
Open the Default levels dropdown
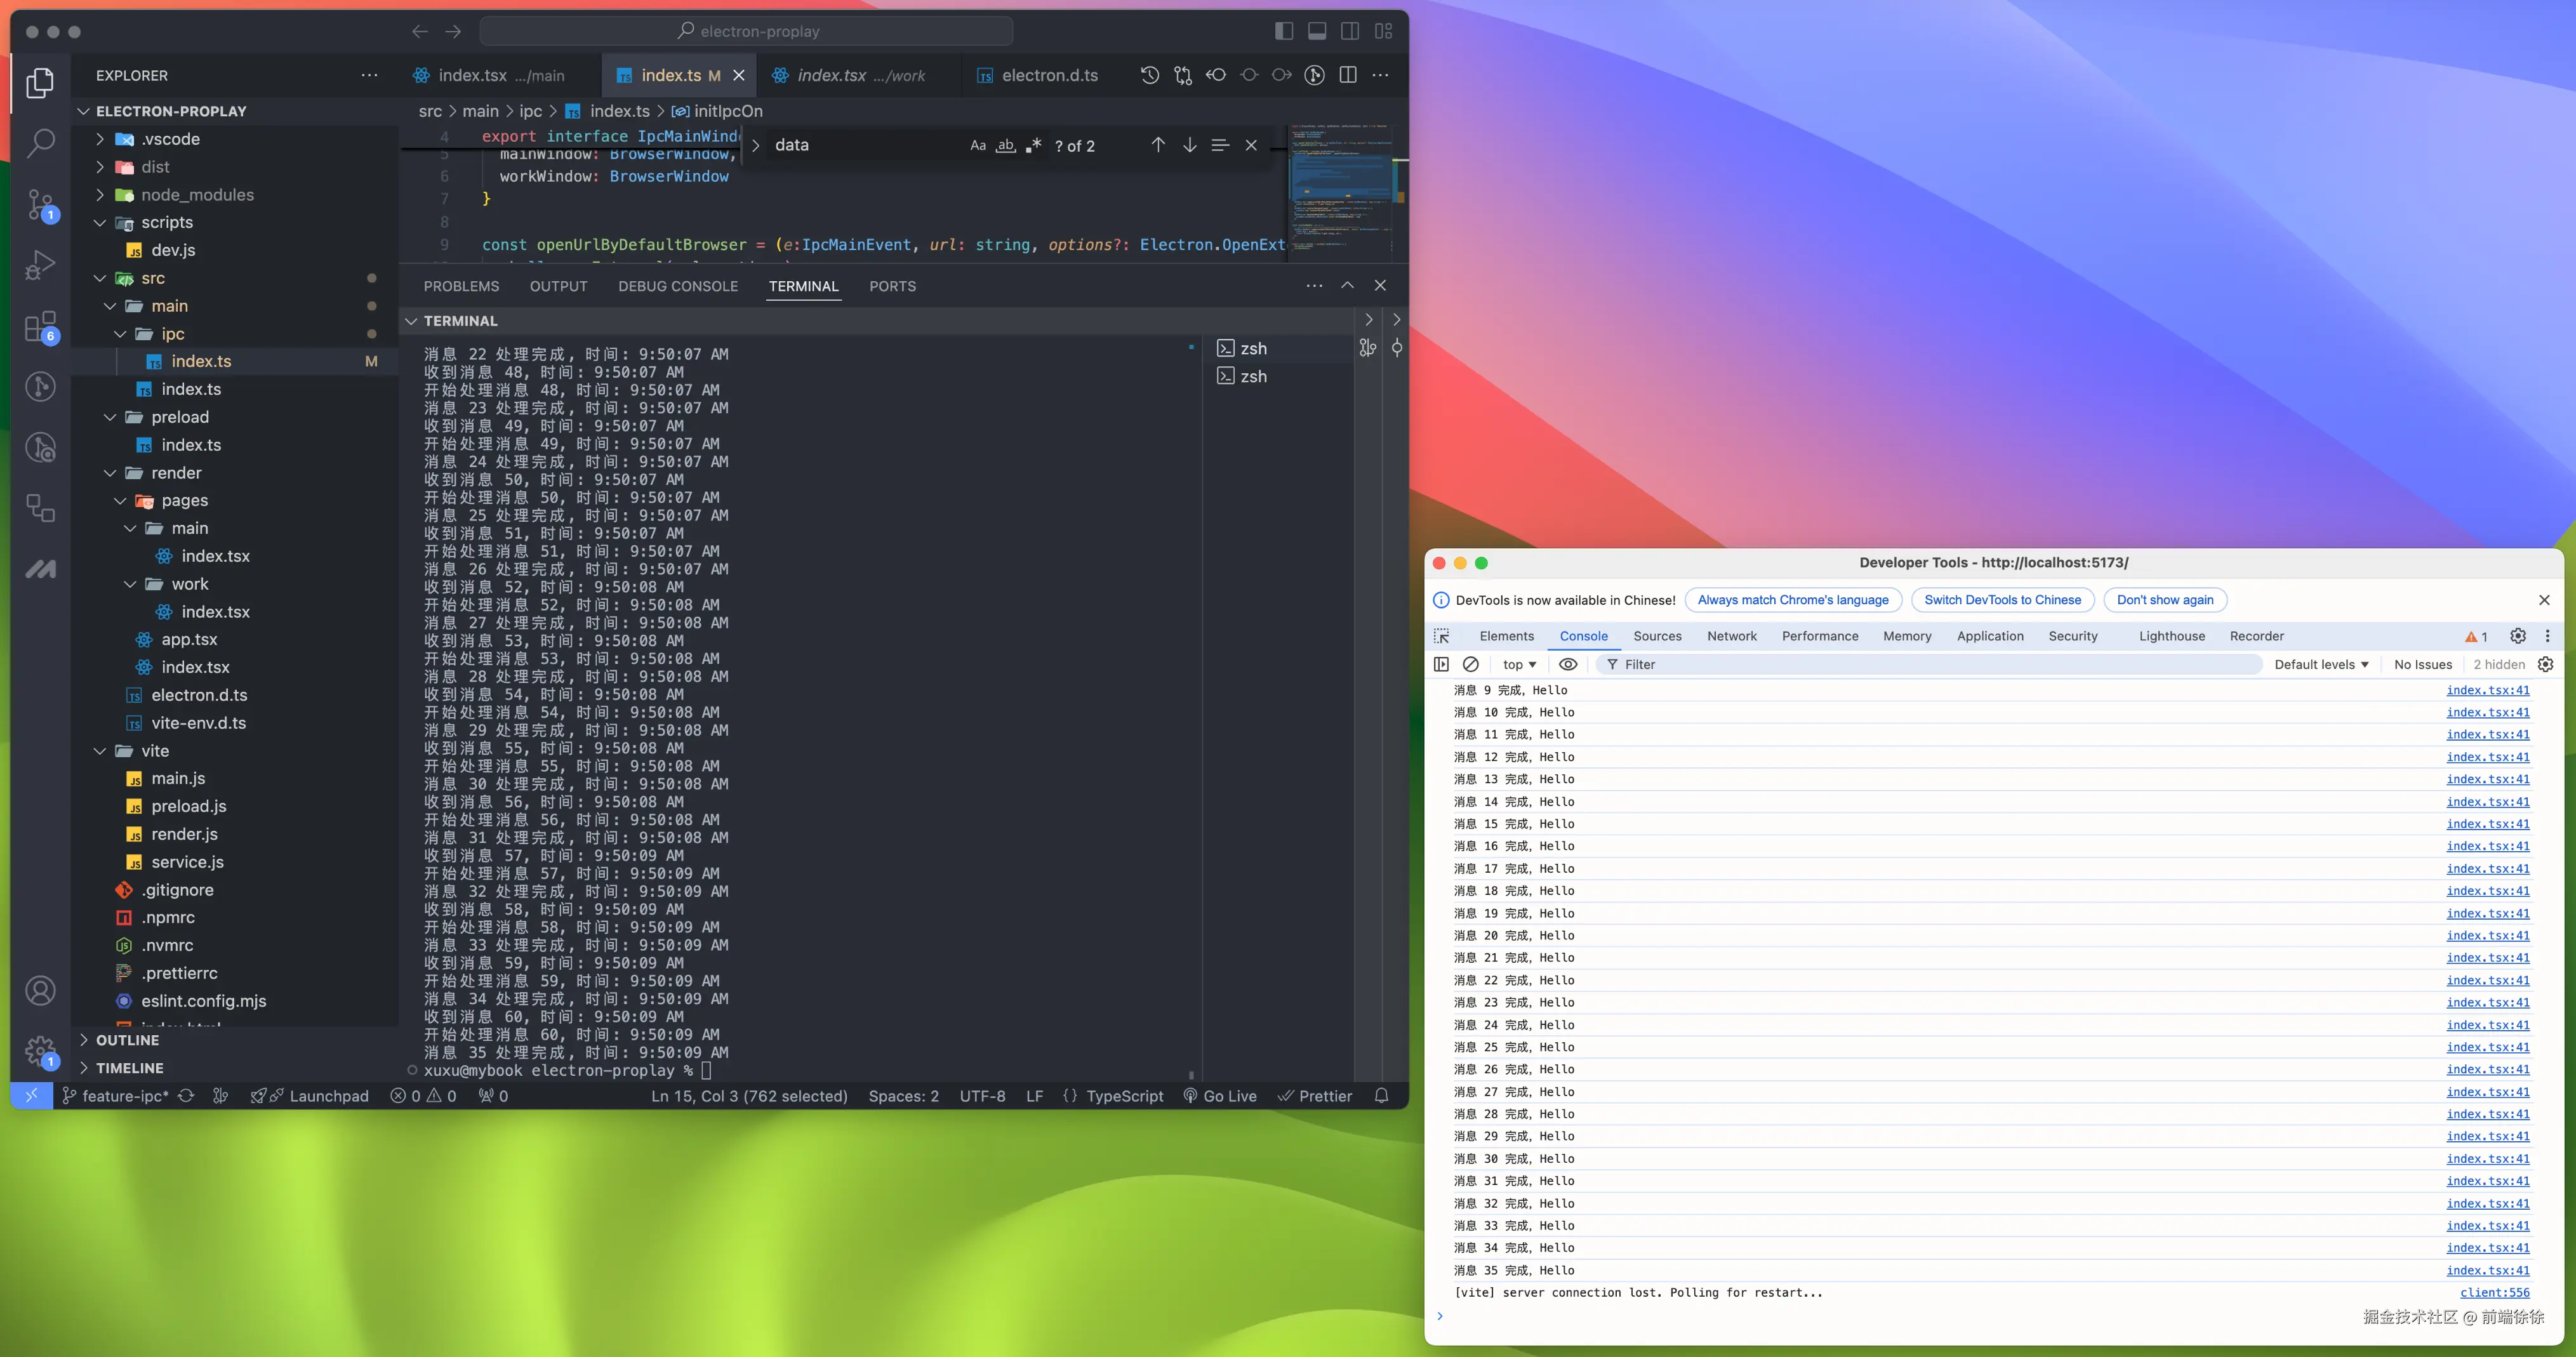[x=2320, y=664]
